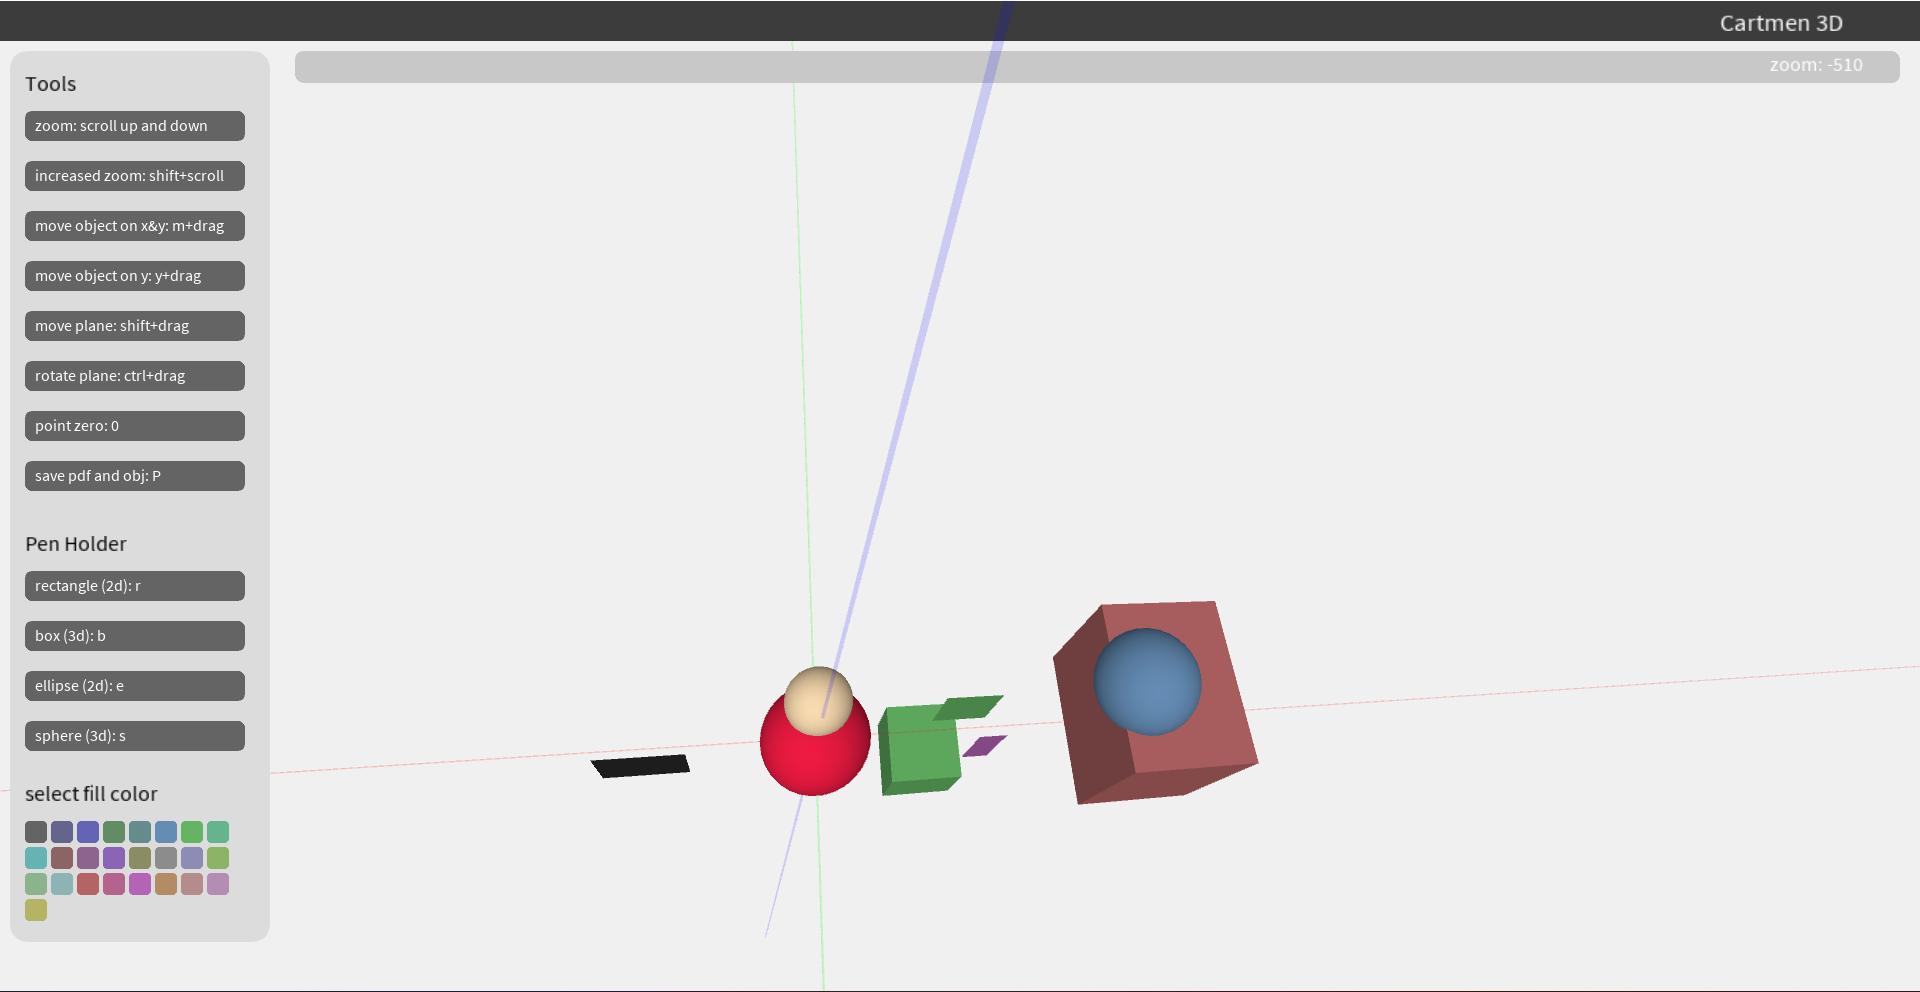The width and height of the screenshot is (1920, 992).
Task: Activate 'move object on y: y+drag' tool
Action: [134, 275]
